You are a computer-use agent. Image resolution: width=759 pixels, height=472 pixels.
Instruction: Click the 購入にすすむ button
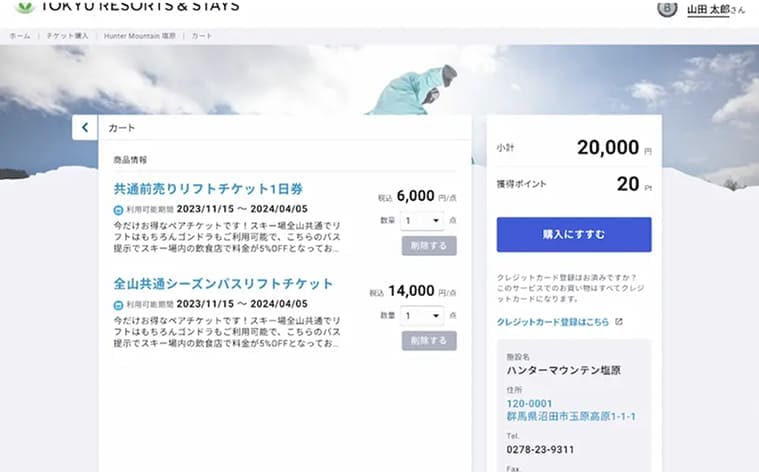tap(574, 234)
